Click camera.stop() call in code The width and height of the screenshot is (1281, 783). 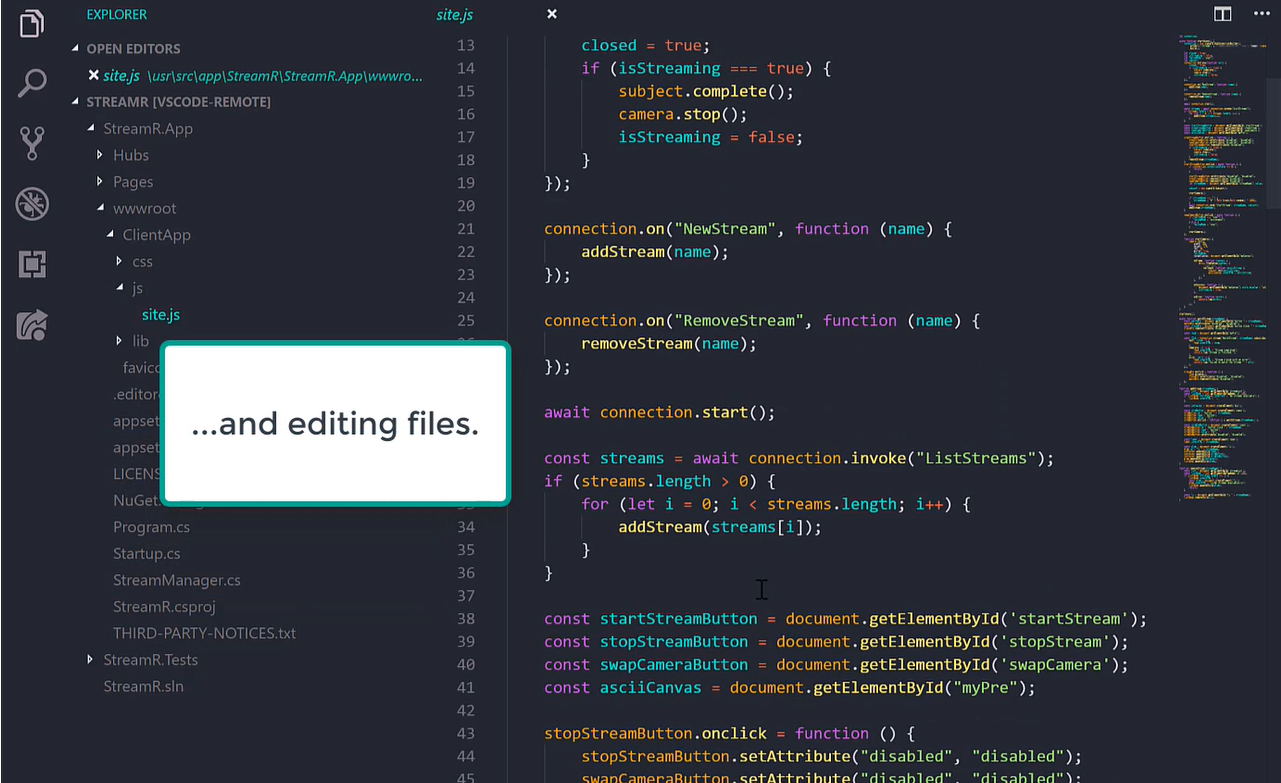683,114
